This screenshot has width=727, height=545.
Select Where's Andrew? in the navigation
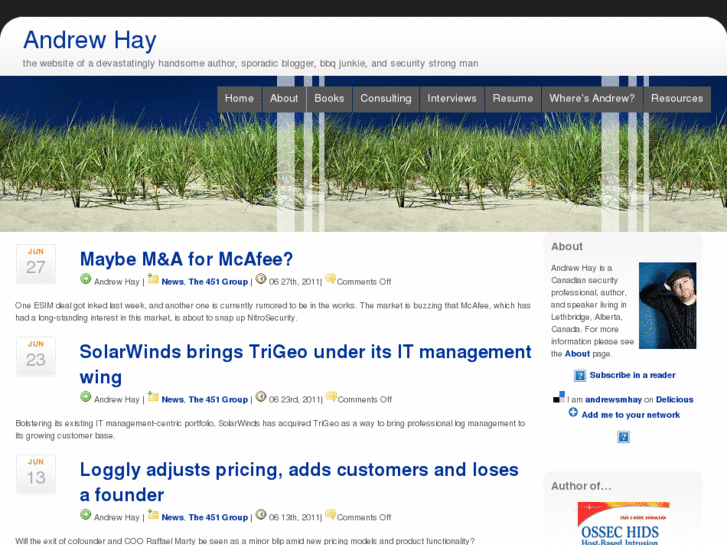click(592, 99)
